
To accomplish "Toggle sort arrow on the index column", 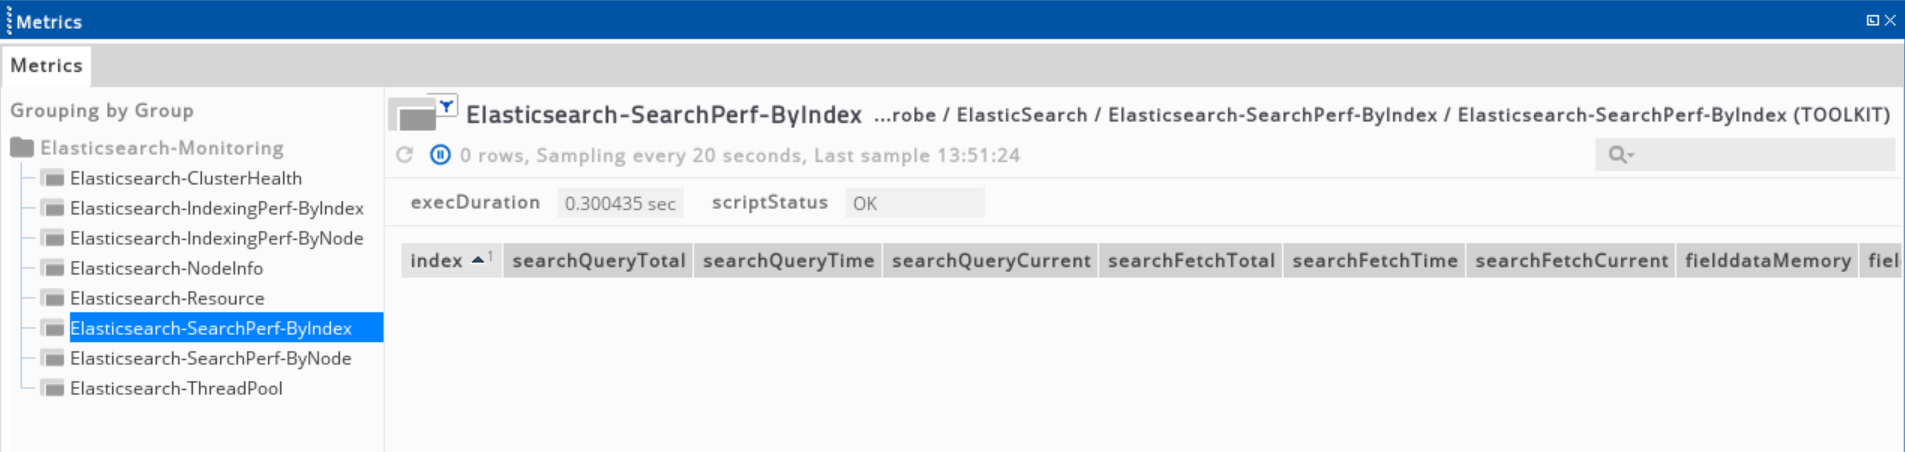I will [x=478, y=260].
